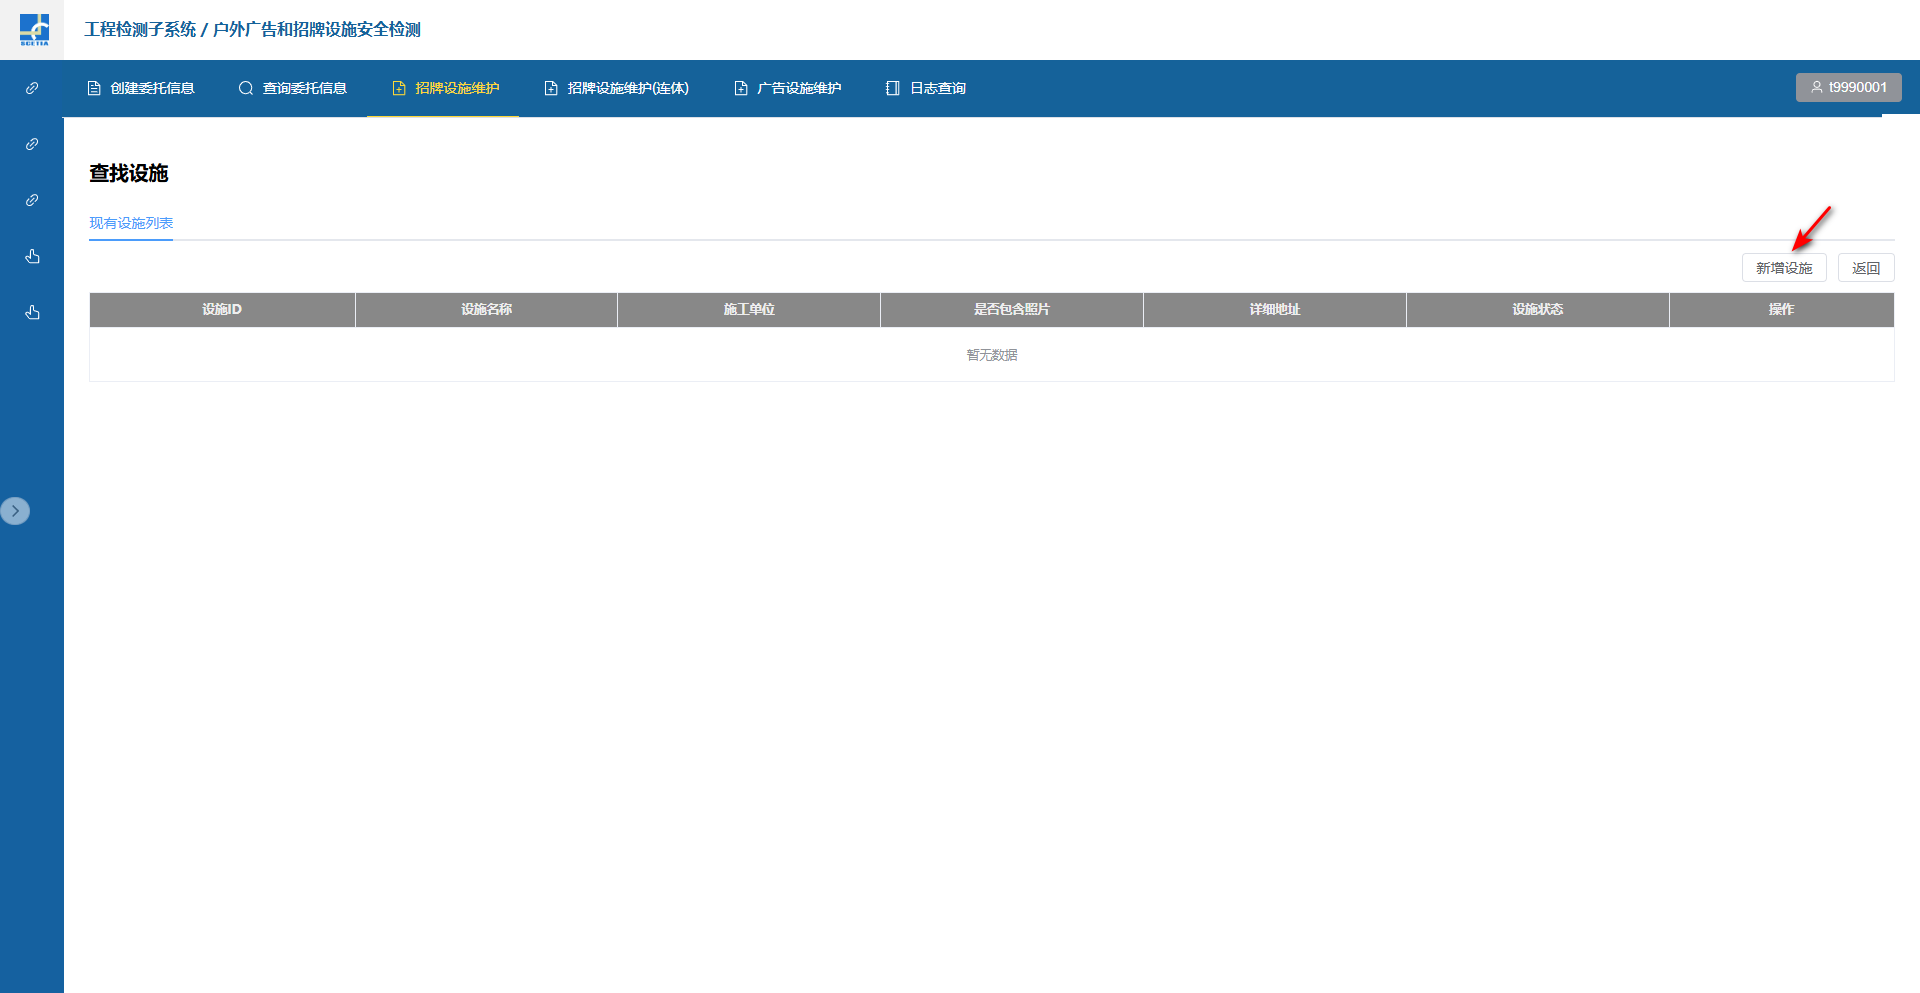Select the upper hand-pointer icon in sidebar
This screenshot has height=993, width=1920.
[x=32, y=256]
